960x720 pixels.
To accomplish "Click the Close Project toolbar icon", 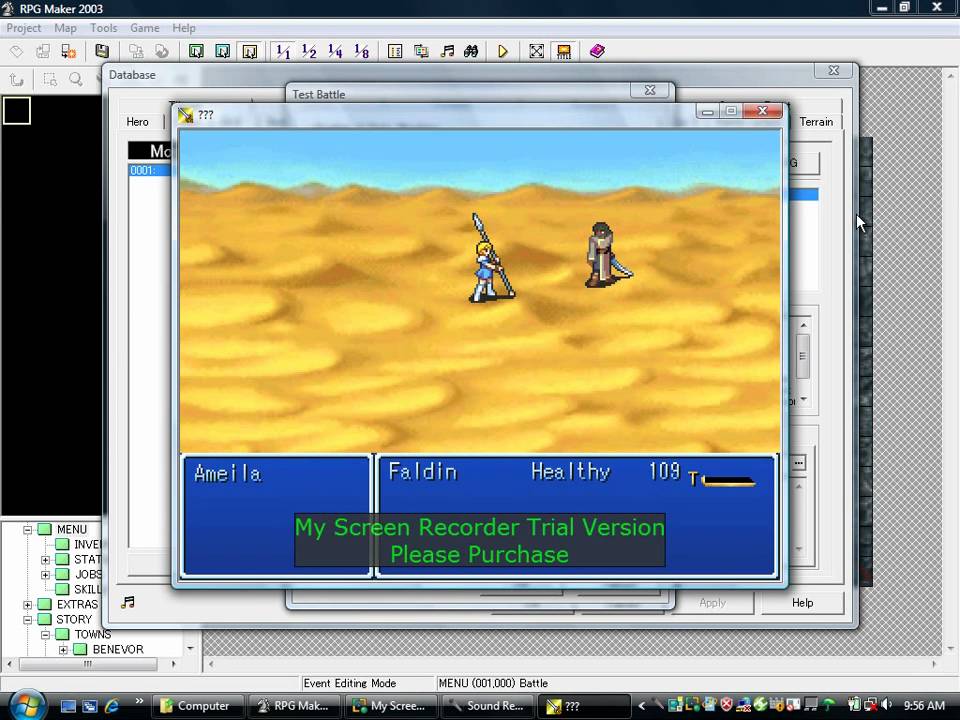I will (x=69, y=51).
